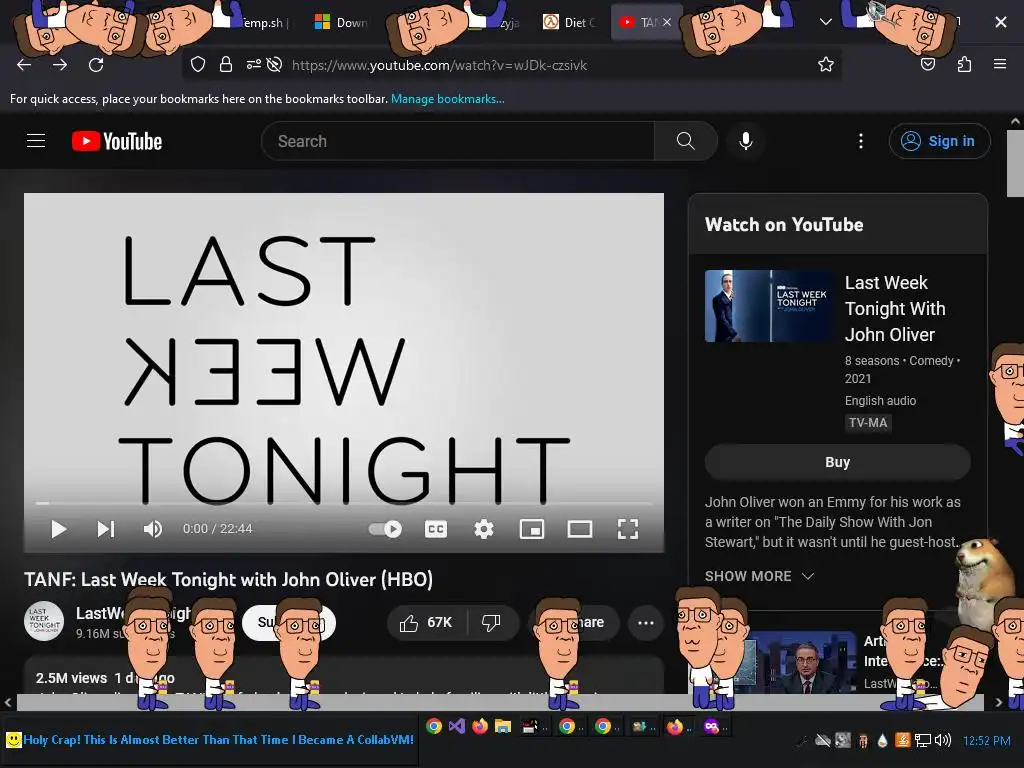Click the Java tray icon
The image size is (1024, 768).
[903, 740]
